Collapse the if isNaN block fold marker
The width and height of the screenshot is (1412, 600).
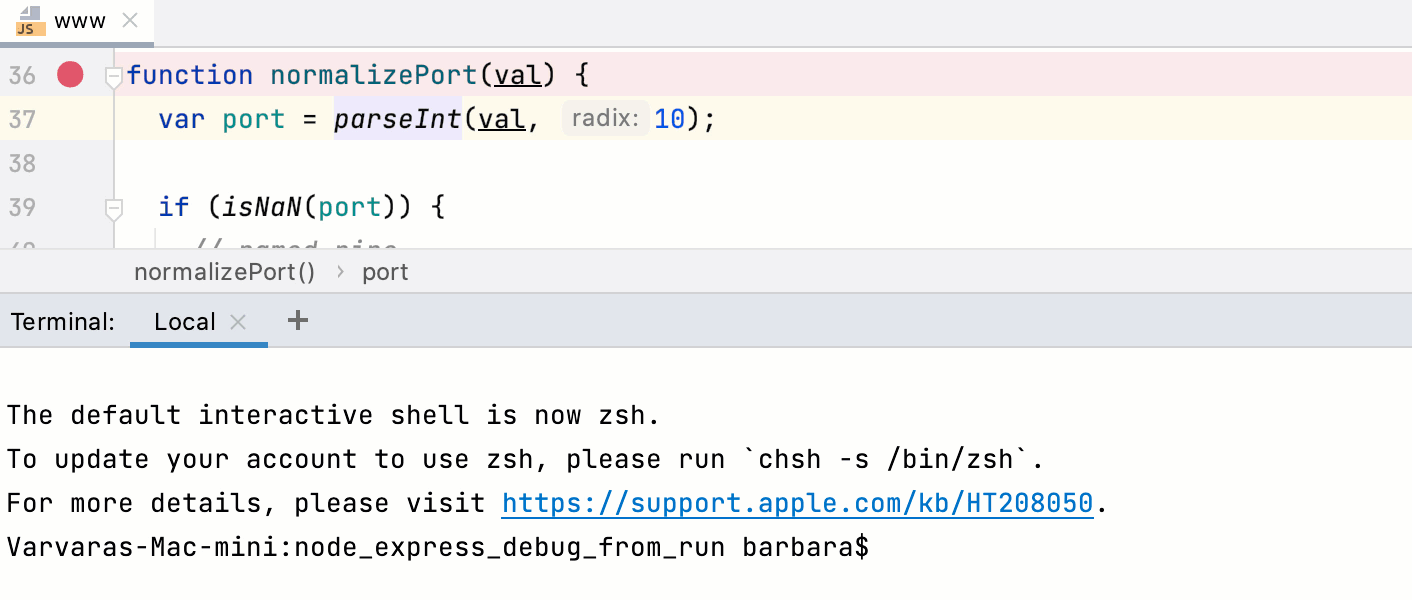[x=113, y=208]
